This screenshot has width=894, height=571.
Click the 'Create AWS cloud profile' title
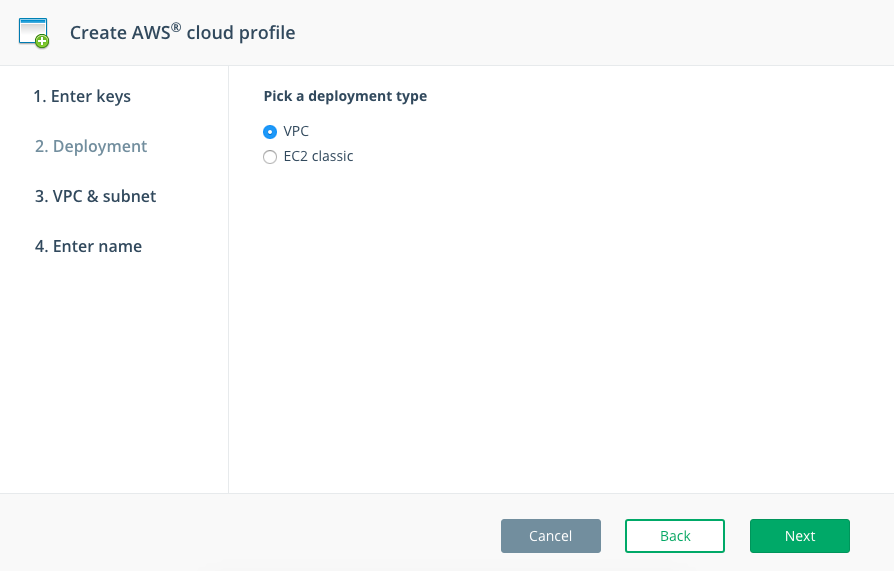pos(182,33)
